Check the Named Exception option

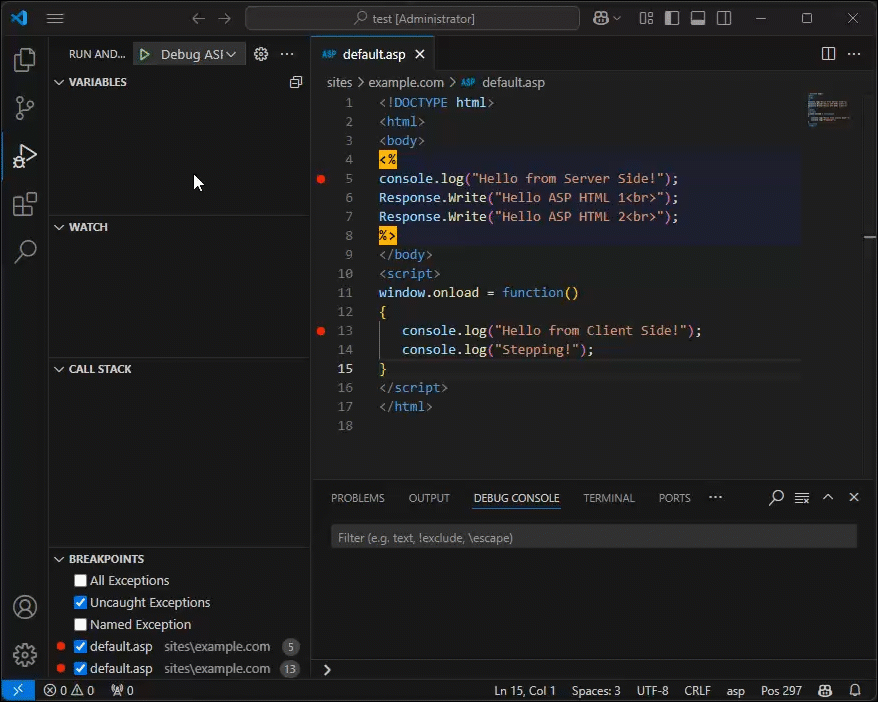79,624
